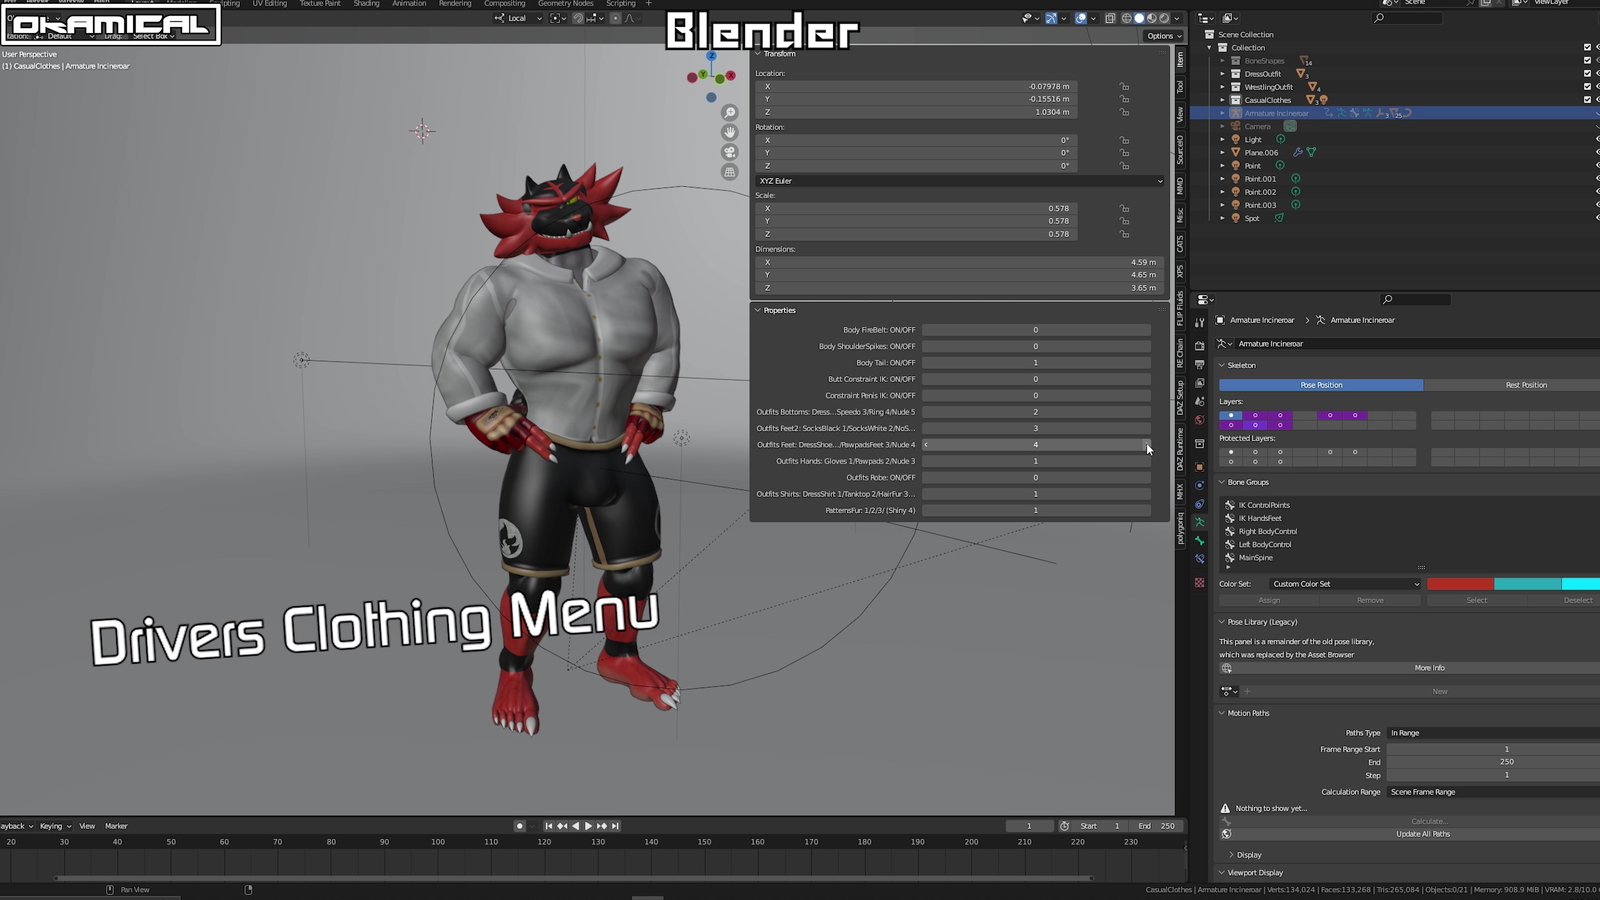Open World properties tab icon
Screen dimensions: 1600x900
tap(1200, 420)
